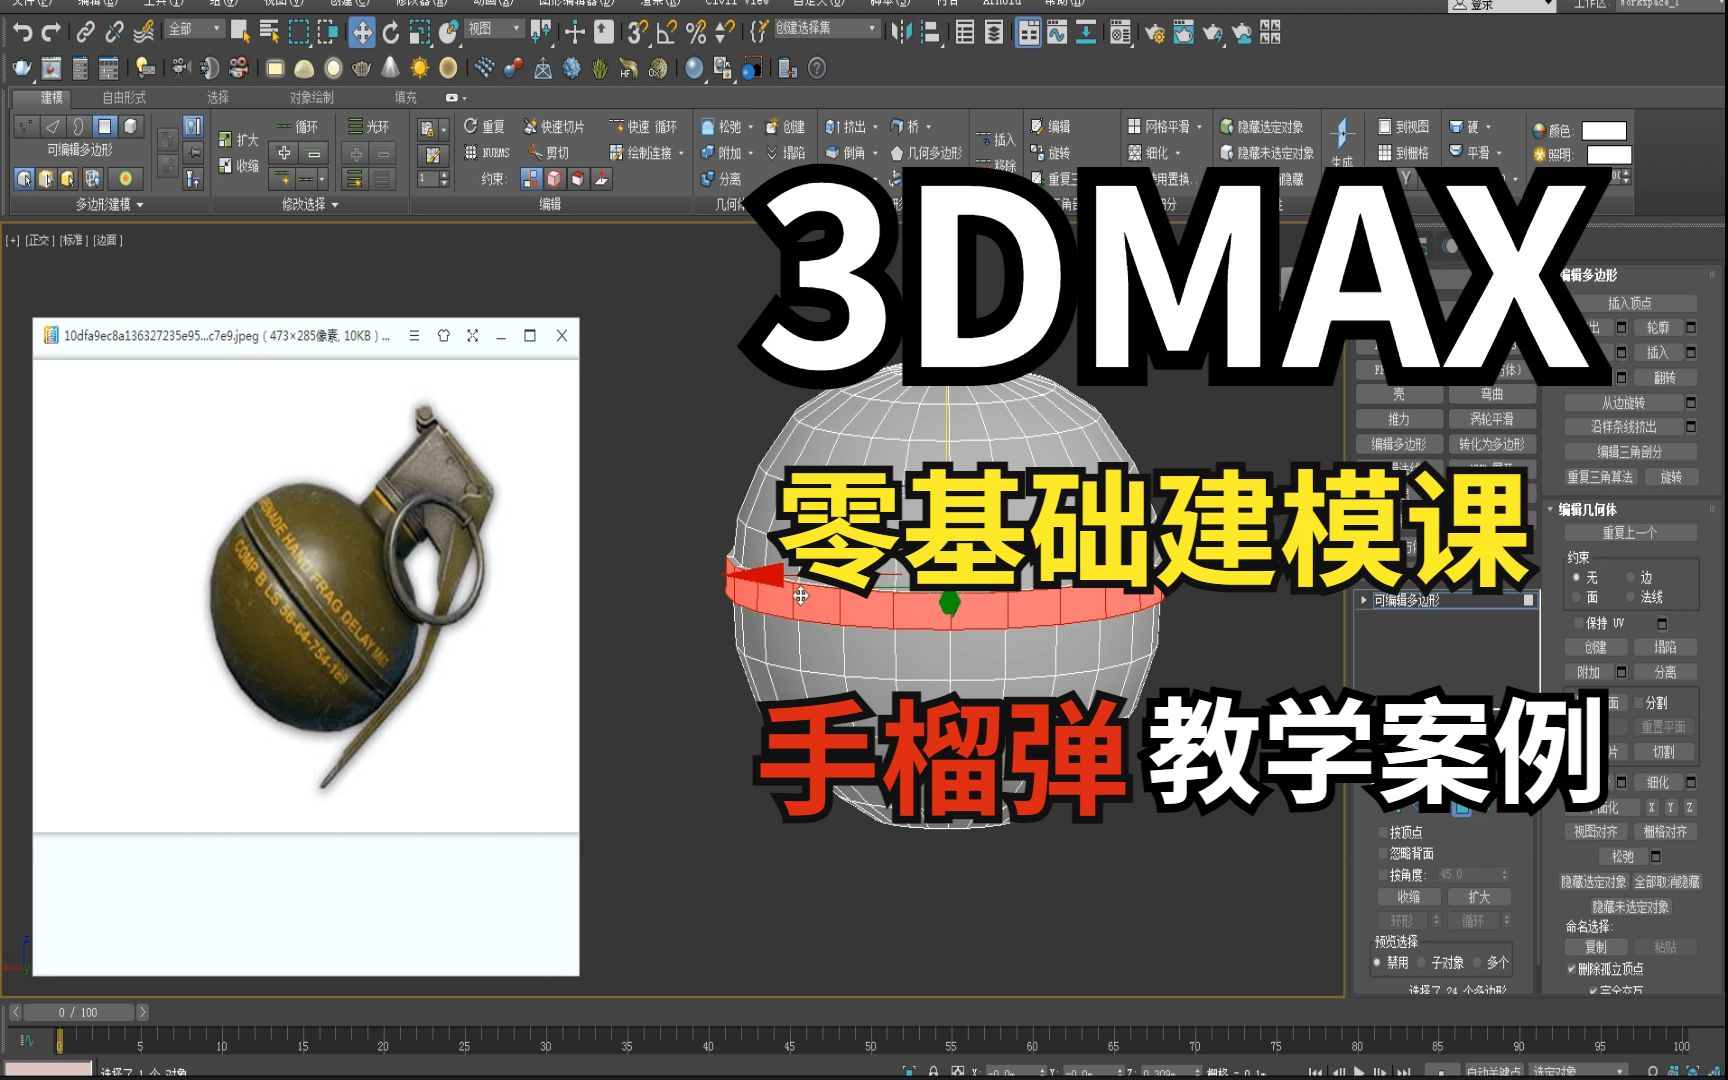Select the 面 constraint radio button
Screen dimensions: 1728x1080
click(x=1577, y=597)
